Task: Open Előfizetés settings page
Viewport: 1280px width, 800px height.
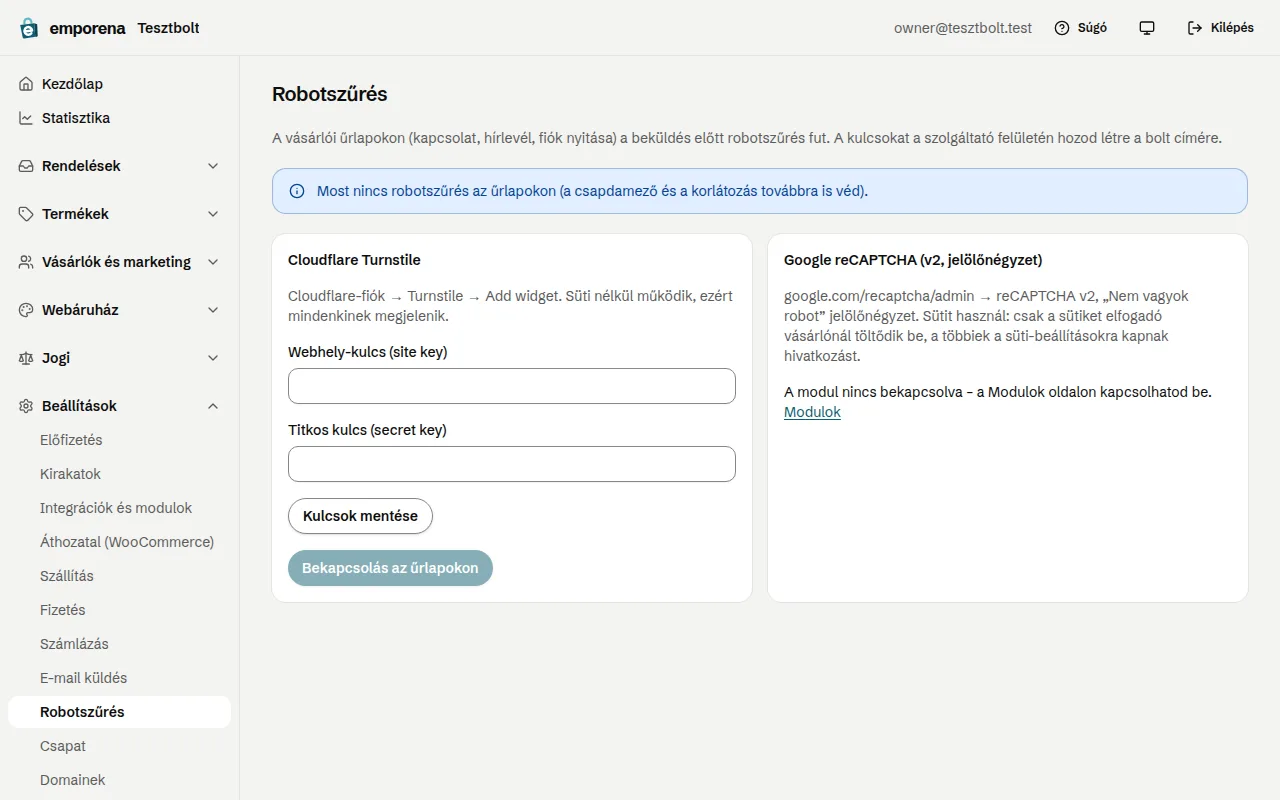Action: click(119, 440)
